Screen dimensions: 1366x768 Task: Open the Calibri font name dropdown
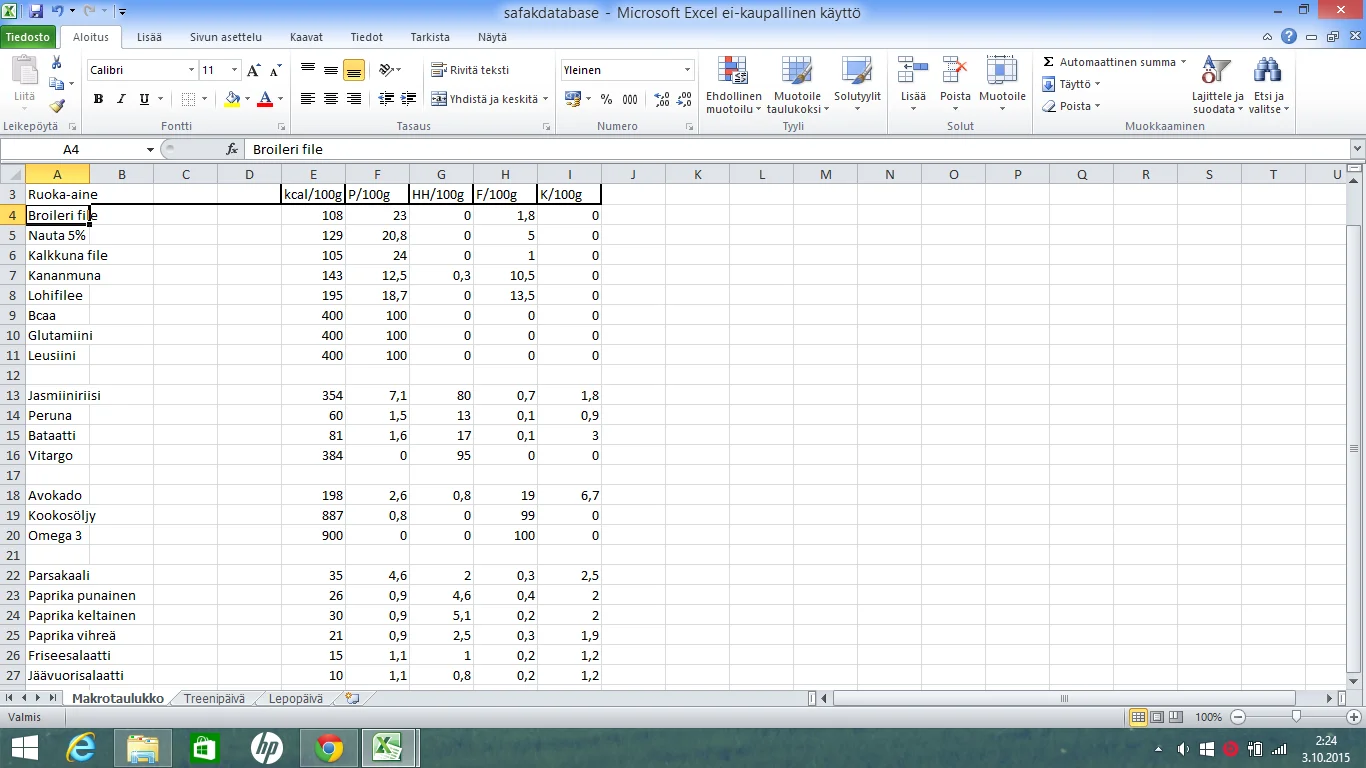pos(191,70)
